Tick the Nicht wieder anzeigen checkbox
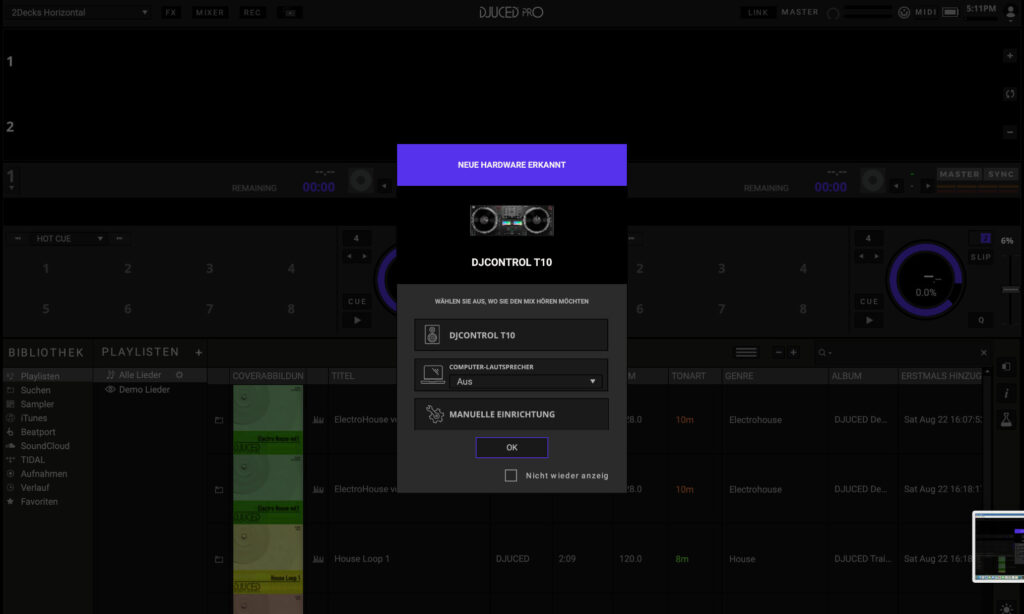 tap(511, 476)
